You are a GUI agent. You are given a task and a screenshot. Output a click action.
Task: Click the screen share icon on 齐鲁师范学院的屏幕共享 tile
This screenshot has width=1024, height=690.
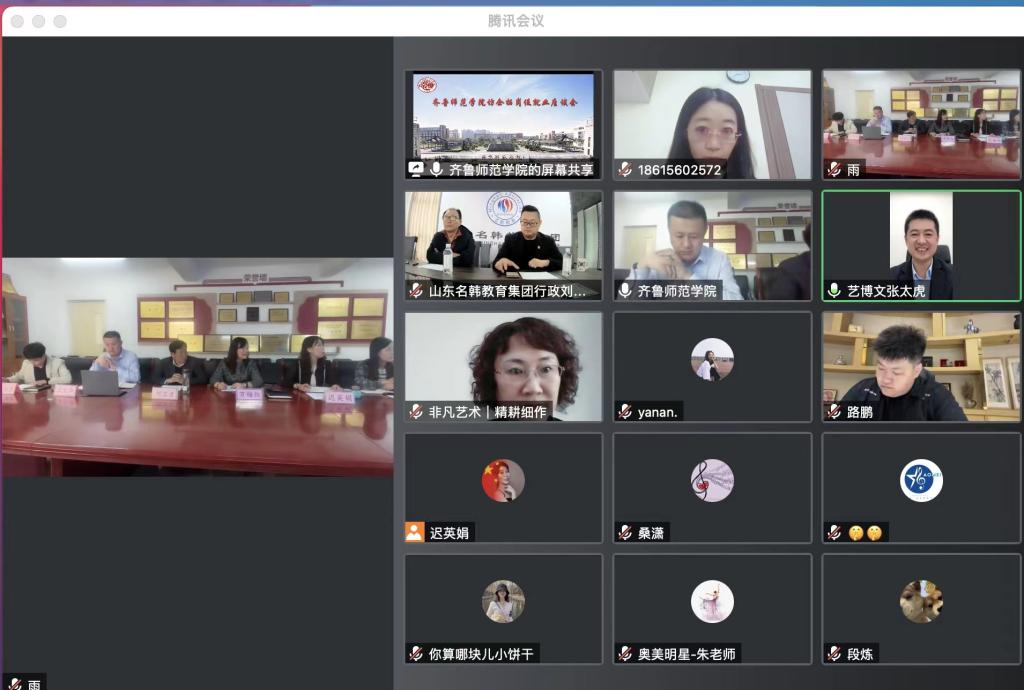pyautogui.click(x=416, y=170)
